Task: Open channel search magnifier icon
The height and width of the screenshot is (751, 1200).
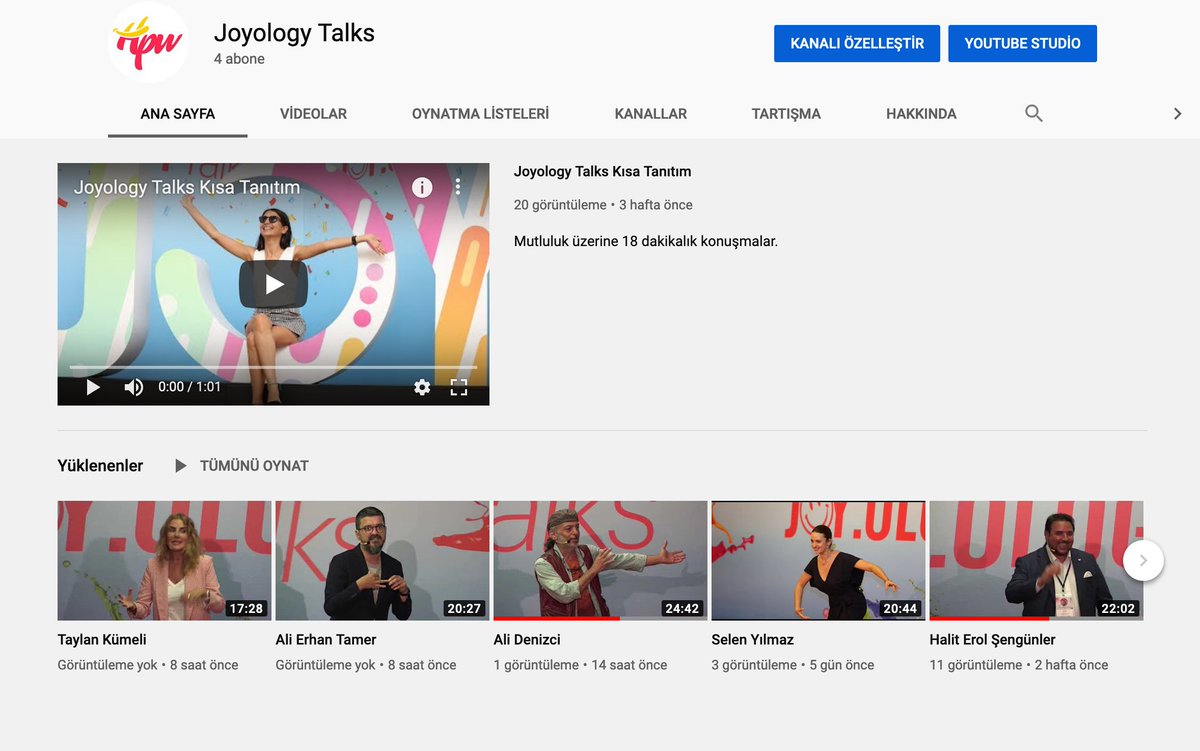Action: [1034, 113]
